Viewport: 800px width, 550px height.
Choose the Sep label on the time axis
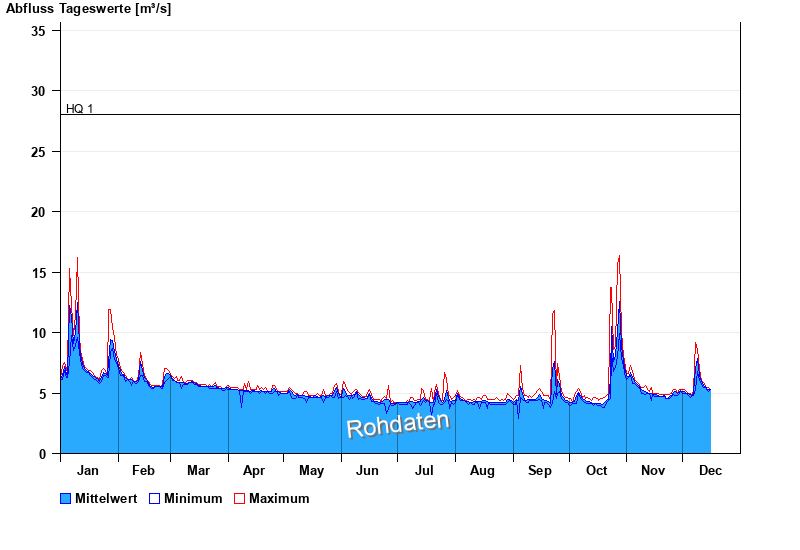click(540, 470)
